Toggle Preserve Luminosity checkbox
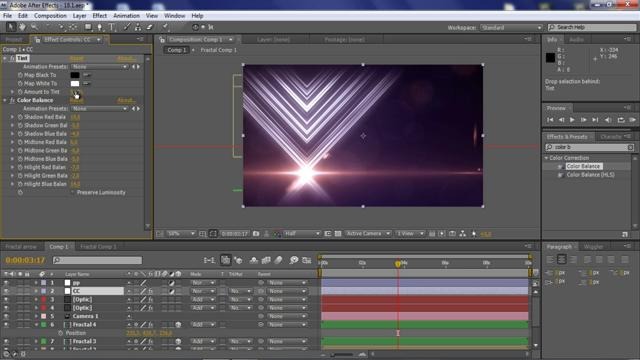The height and width of the screenshot is (360, 640). pyautogui.click(x=73, y=192)
